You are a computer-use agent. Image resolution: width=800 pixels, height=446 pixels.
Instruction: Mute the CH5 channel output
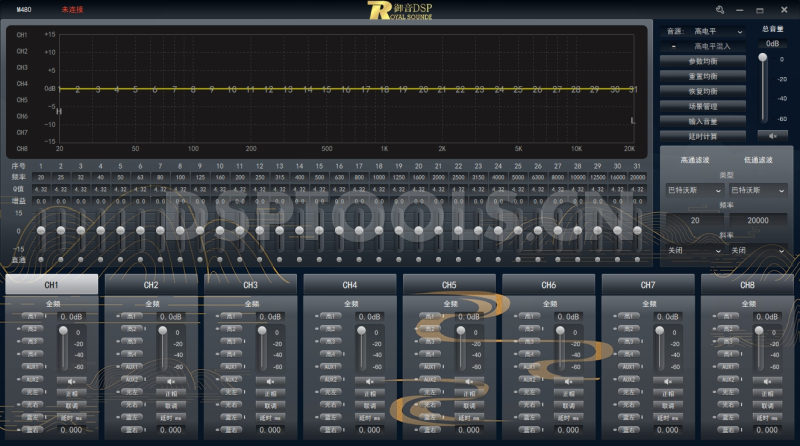tap(469, 381)
